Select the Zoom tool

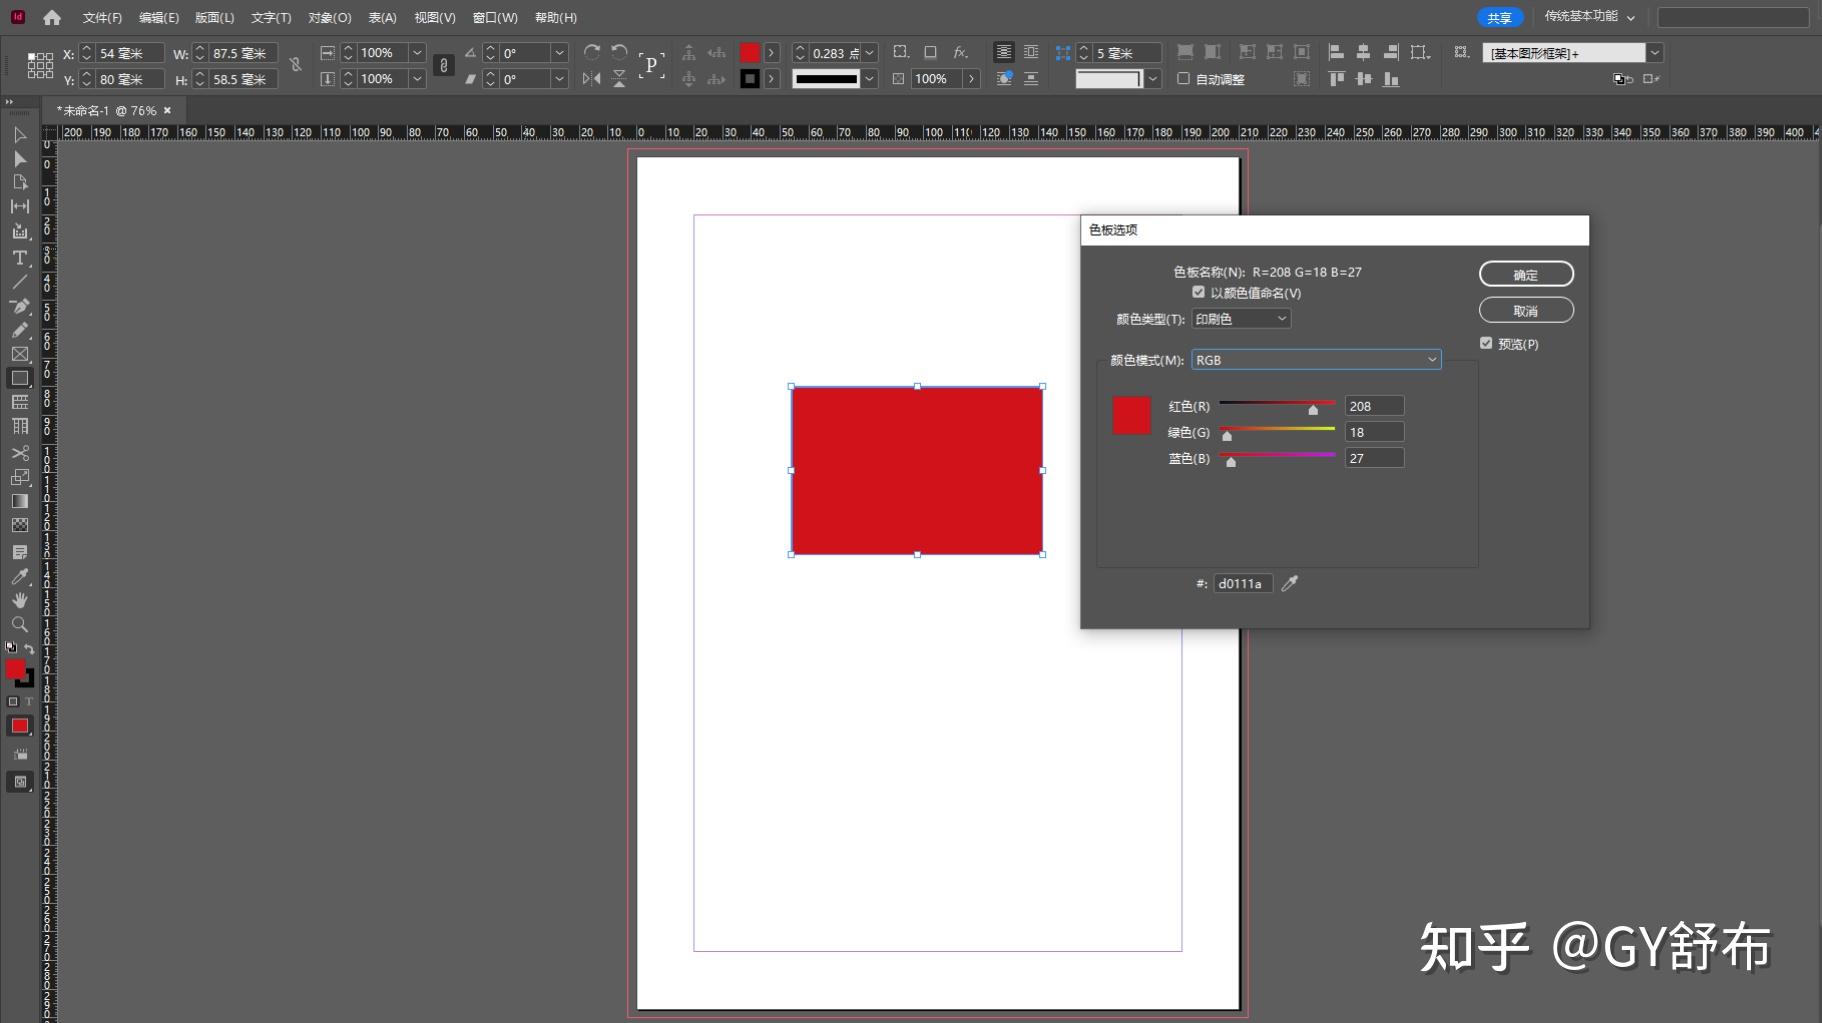pos(18,624)
